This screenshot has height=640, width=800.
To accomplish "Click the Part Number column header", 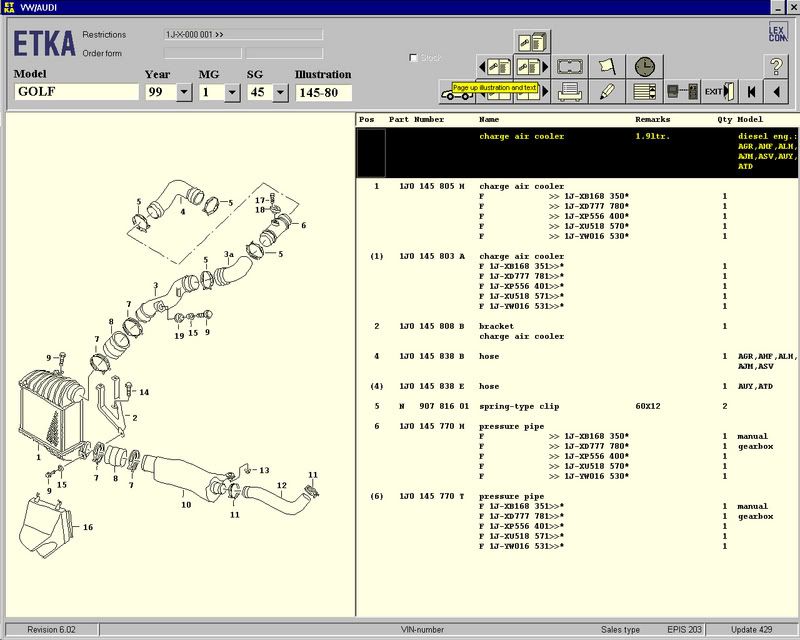I will (x=416, y=119).
